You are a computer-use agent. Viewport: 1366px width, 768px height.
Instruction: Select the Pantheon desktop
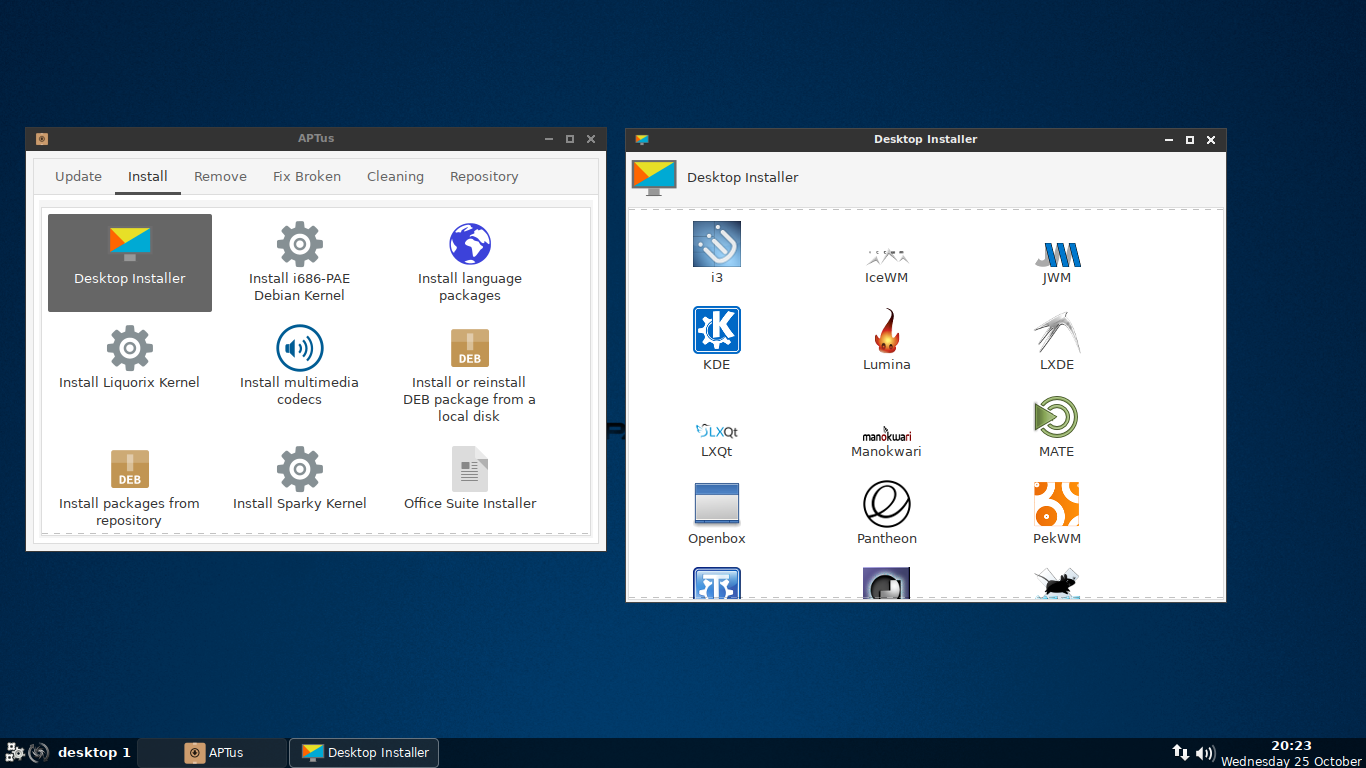(x=887, y=513)
